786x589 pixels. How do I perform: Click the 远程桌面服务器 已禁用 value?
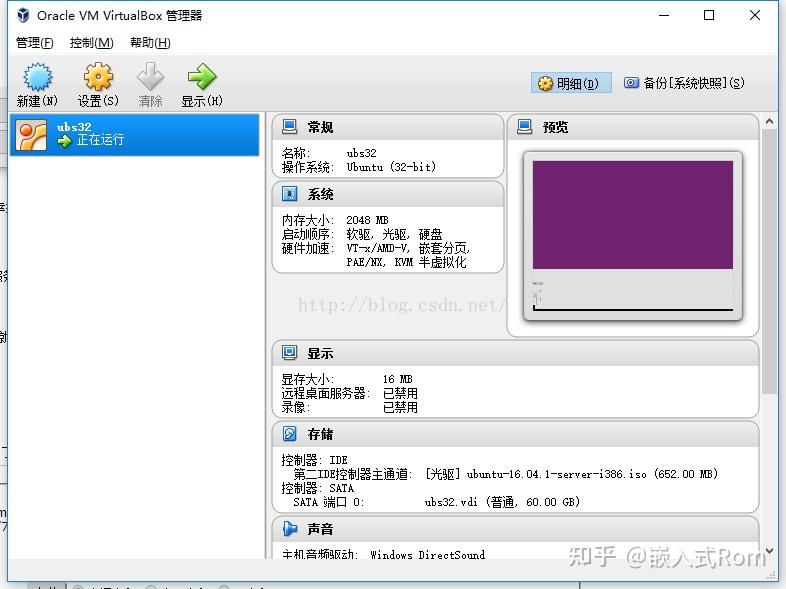click(x=400, y=393)
